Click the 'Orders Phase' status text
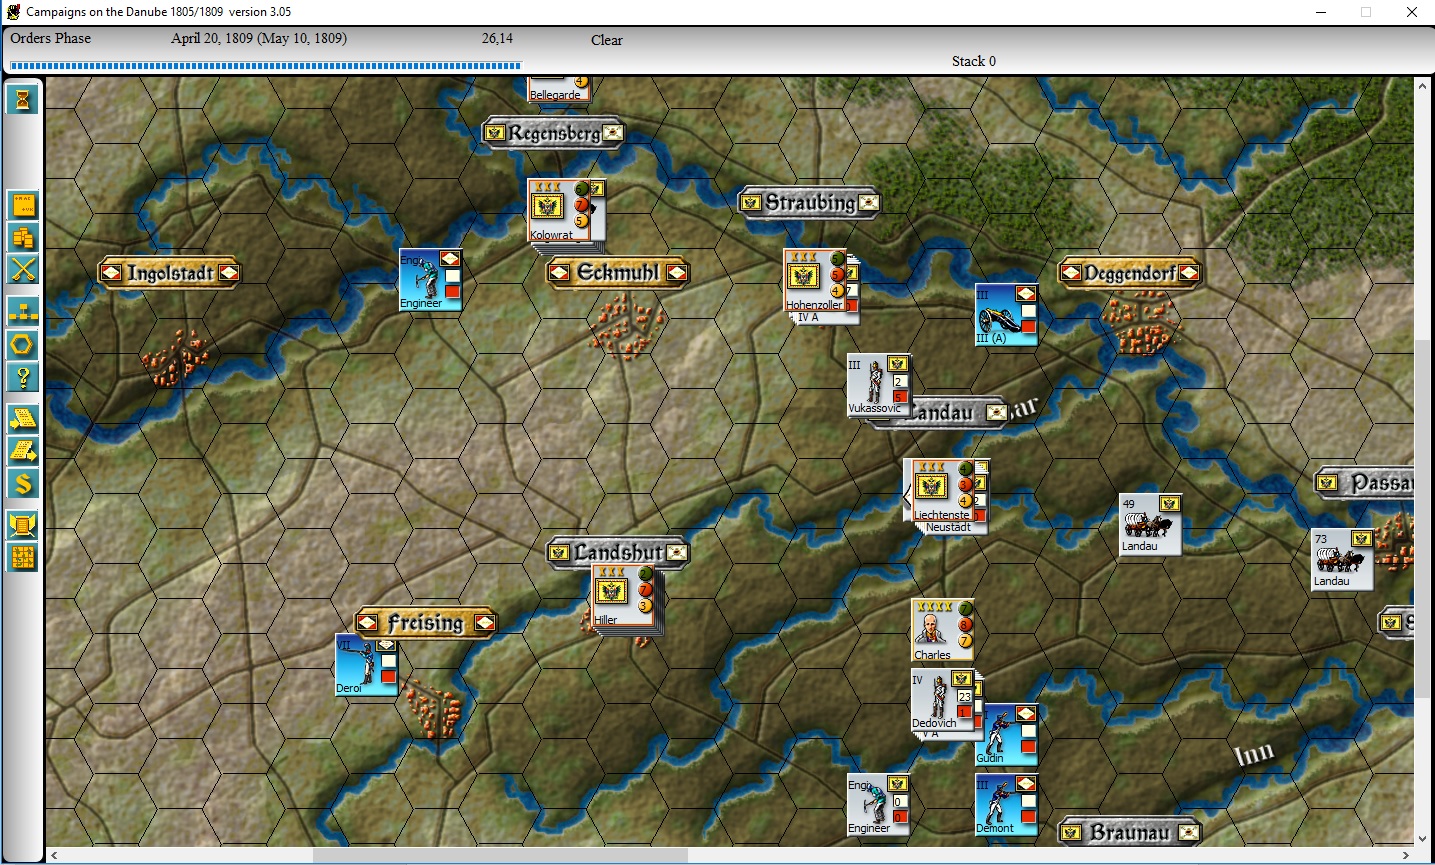 pyautogui.click(x=51, y=38)
